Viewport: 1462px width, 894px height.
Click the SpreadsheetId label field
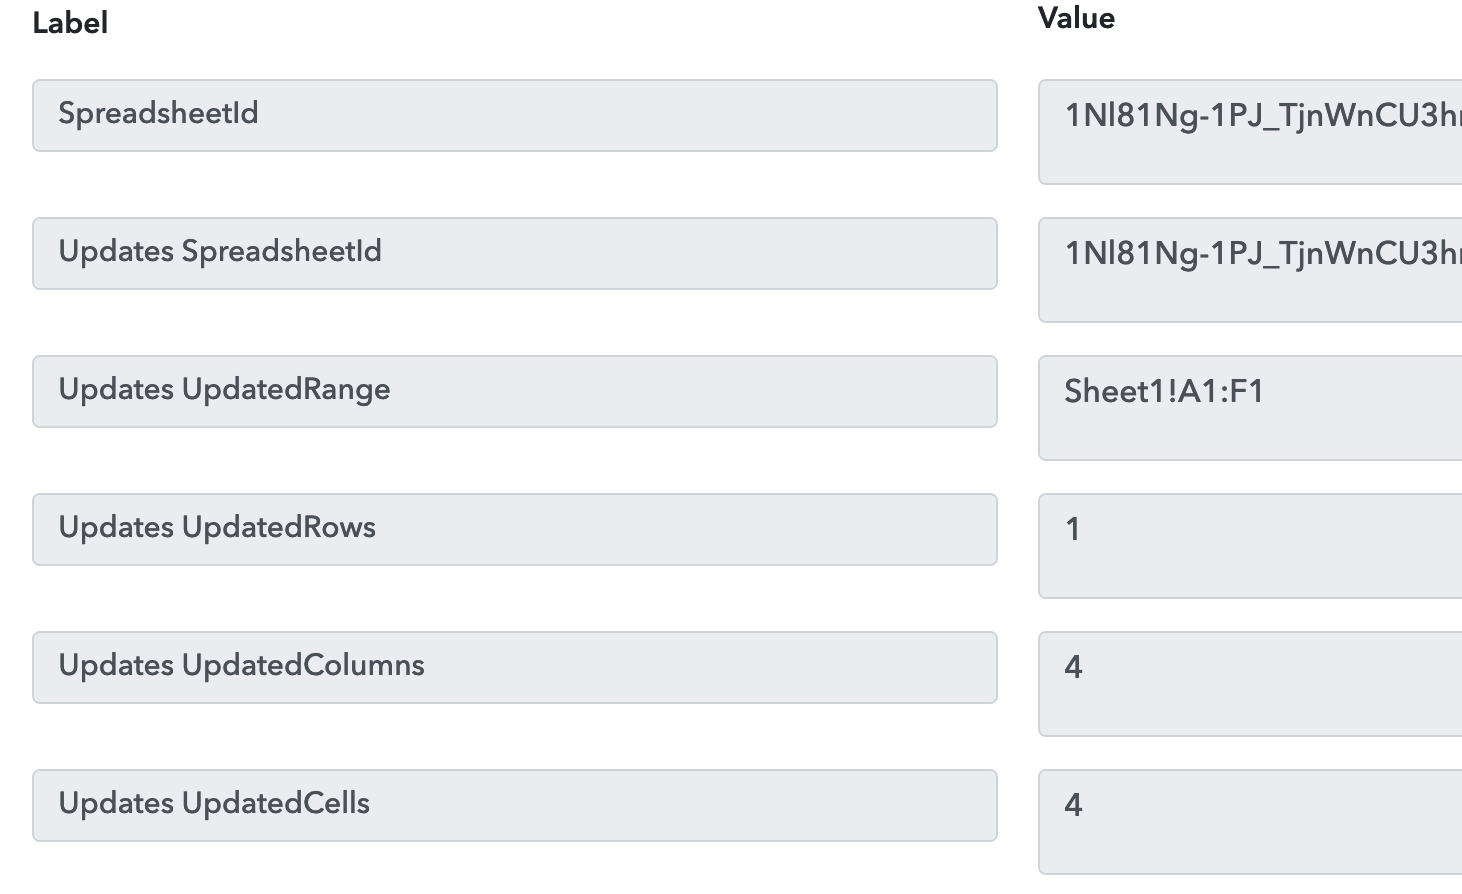(514, 115)
